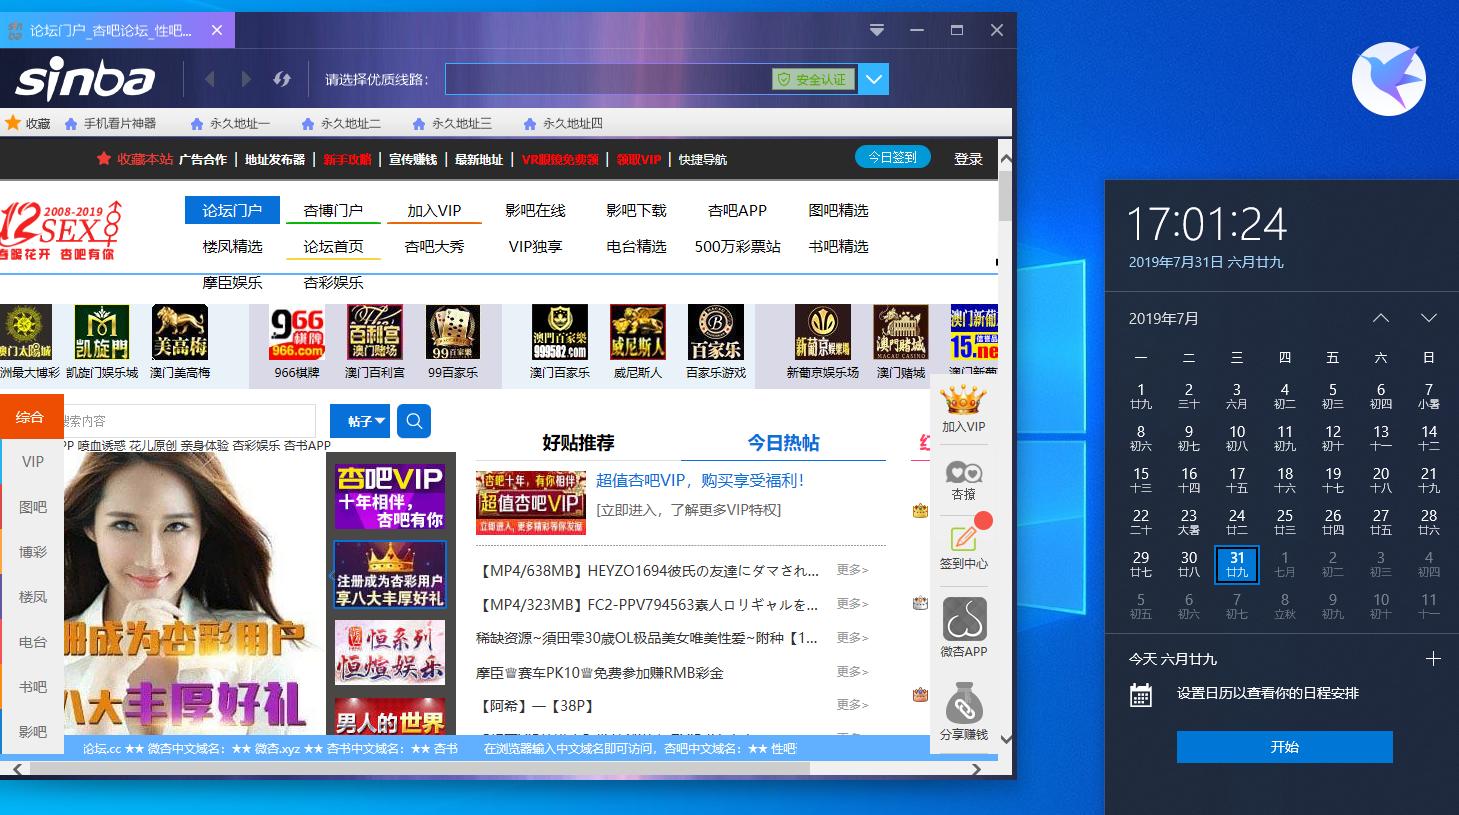
Task: Go back with the browser back arrow
Action: point(210,79)
